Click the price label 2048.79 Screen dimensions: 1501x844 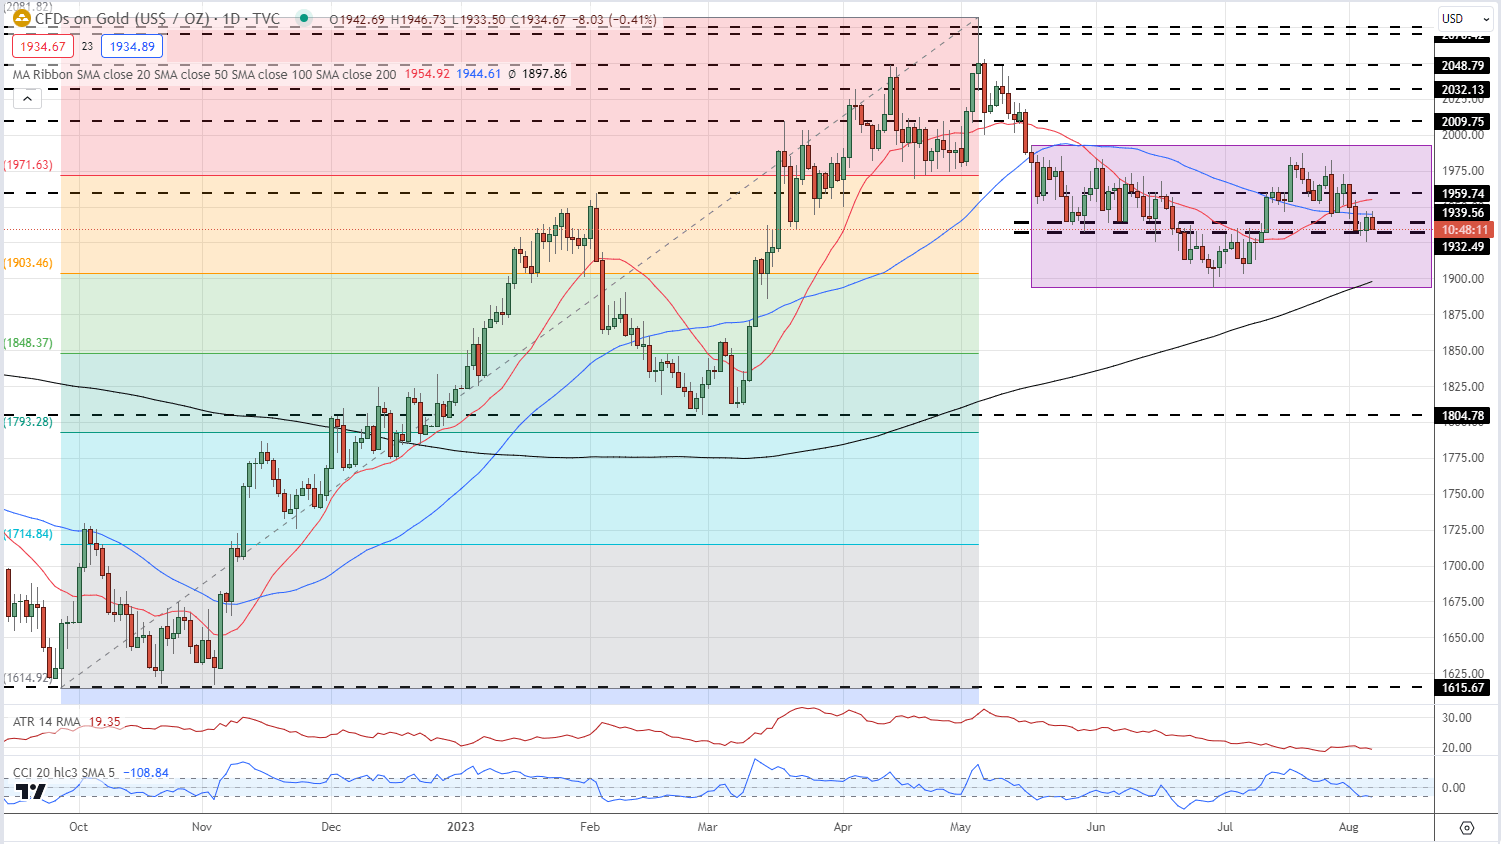tap(1462, 66)
